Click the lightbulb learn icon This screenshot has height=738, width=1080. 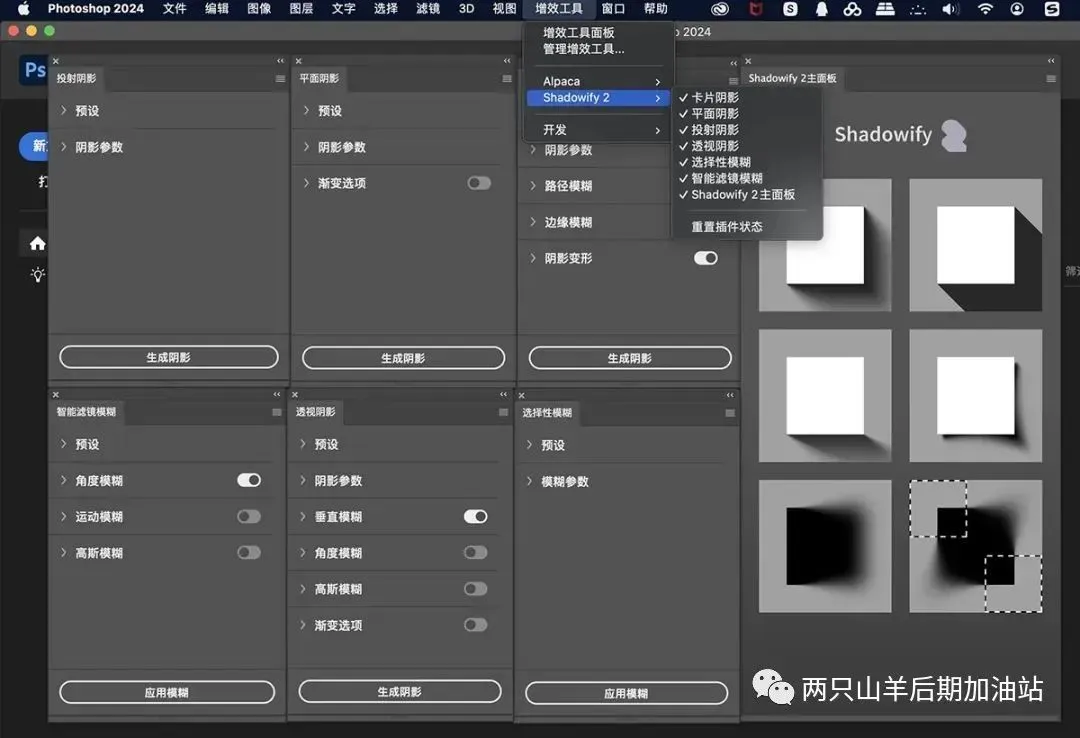38,275
